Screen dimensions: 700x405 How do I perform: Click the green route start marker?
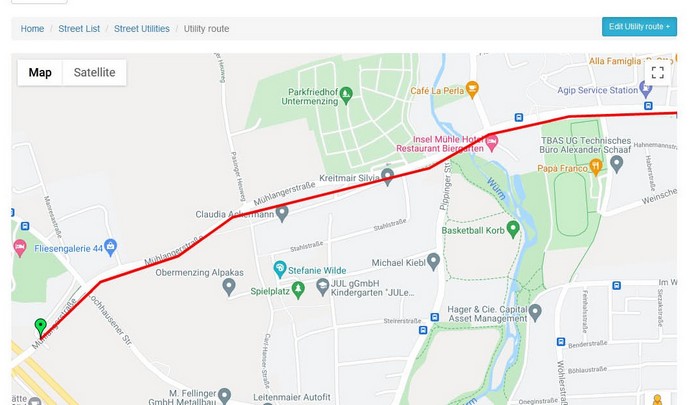click(40, 328)
